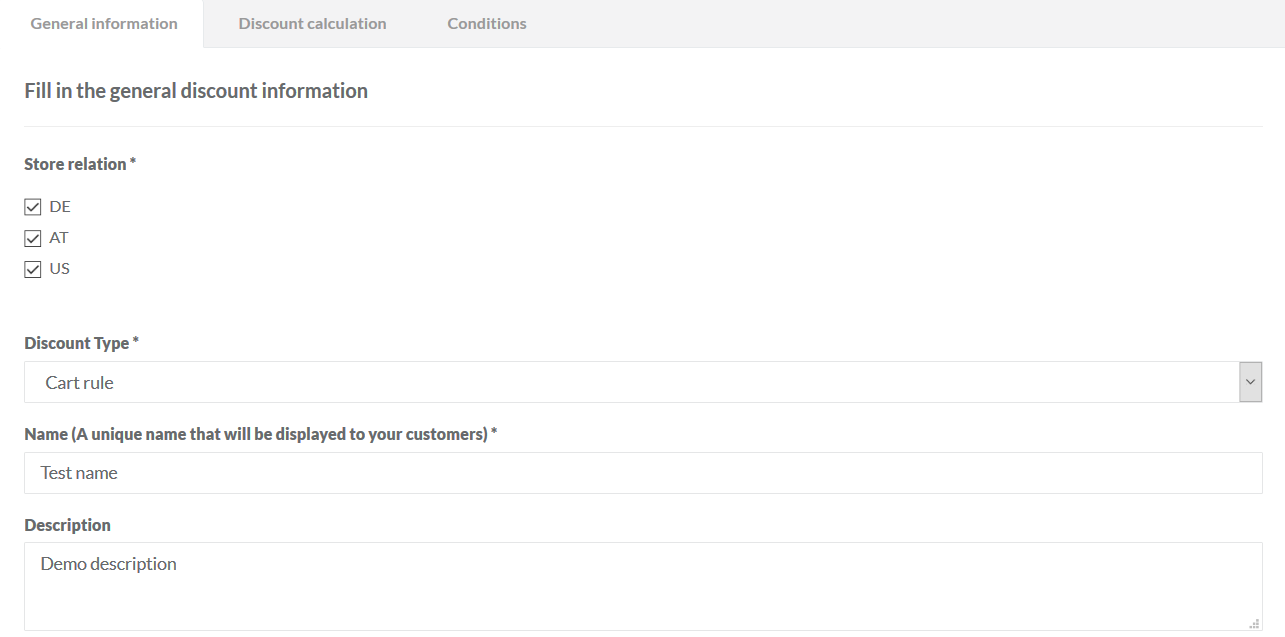This screenshot has height=637, width=1285.
Task: Click the US store label text
Action: (x=60, y=269)
